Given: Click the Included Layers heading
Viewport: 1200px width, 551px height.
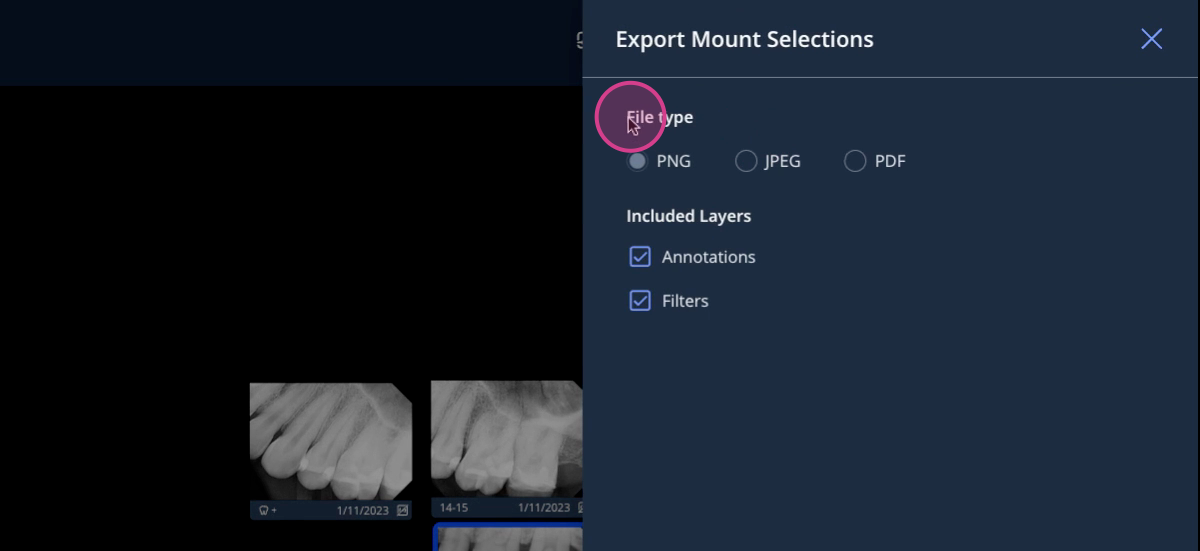Looking at the screenshot, I should click(688, 216).
